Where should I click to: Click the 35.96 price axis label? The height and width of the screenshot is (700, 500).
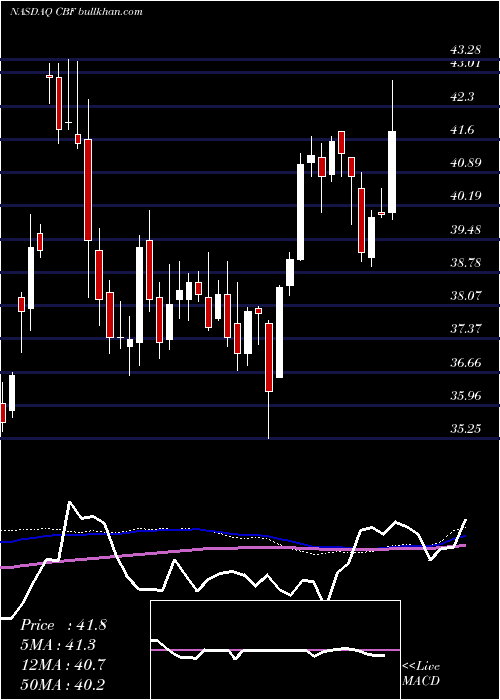coord(466,396)
